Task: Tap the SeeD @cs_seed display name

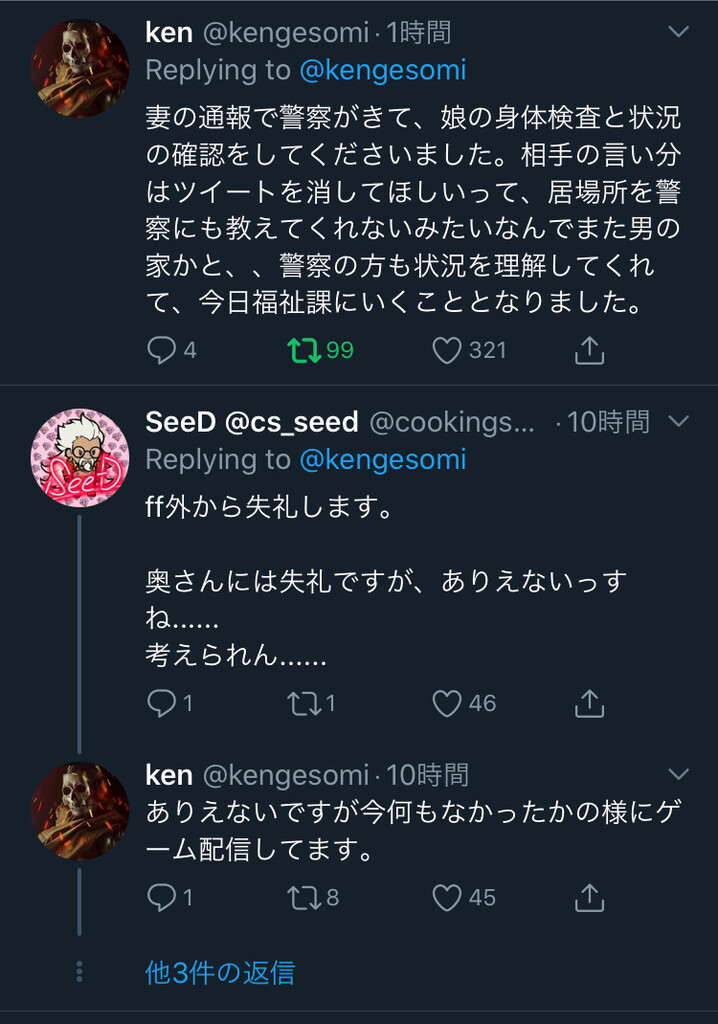Action: coord(252,422)
